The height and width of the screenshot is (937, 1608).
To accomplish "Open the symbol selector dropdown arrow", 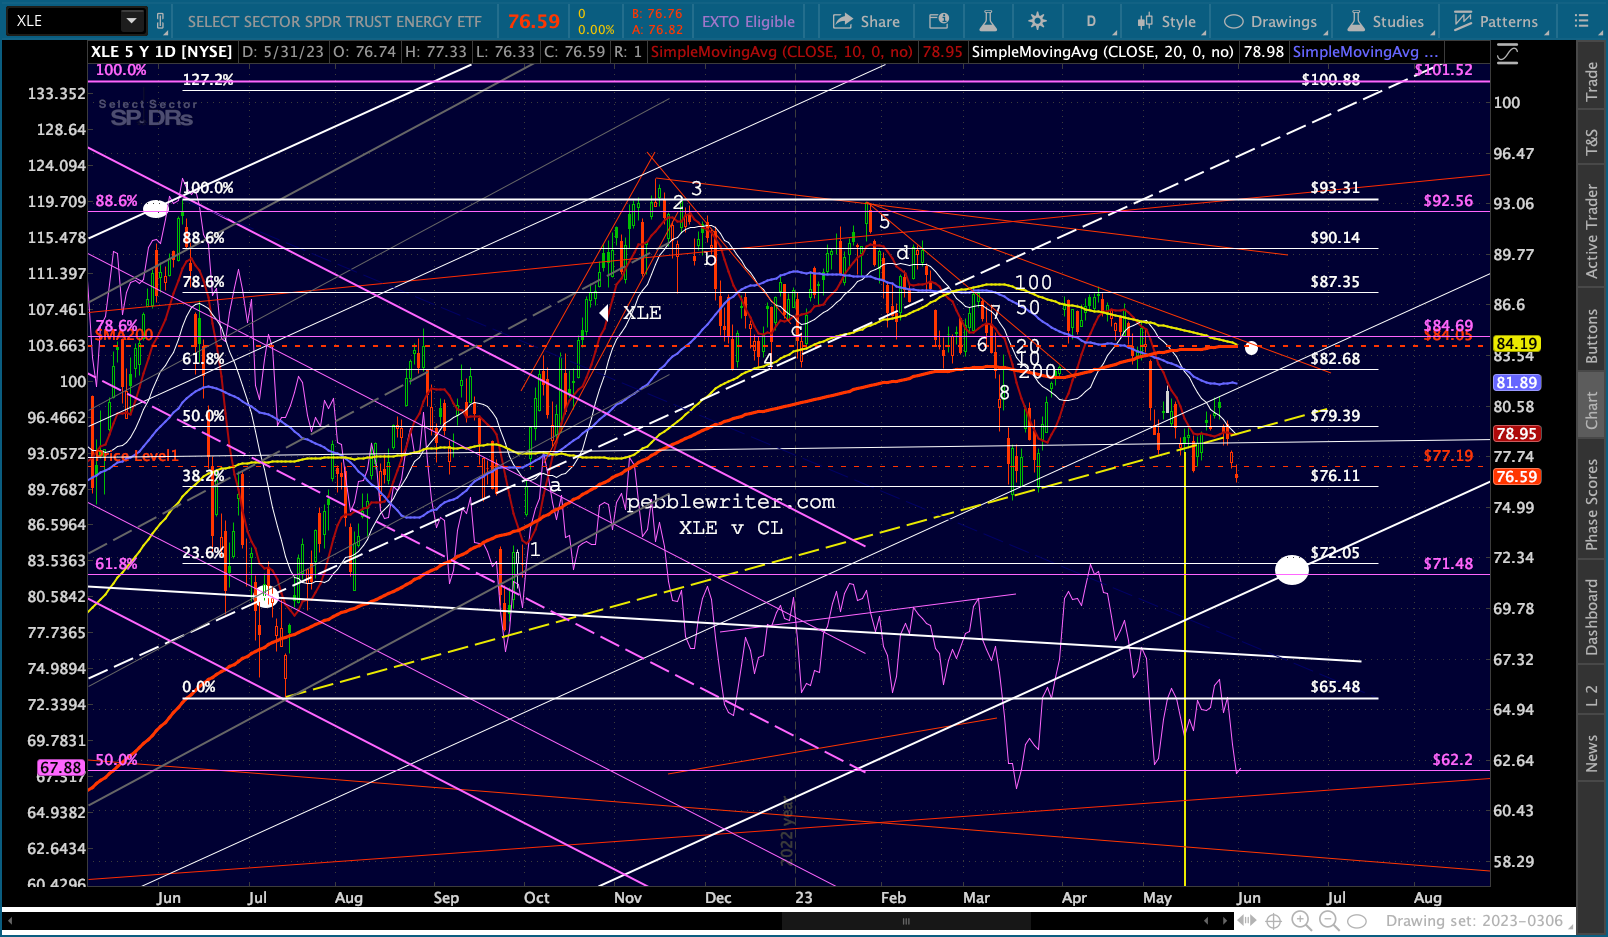I will 132,21.
